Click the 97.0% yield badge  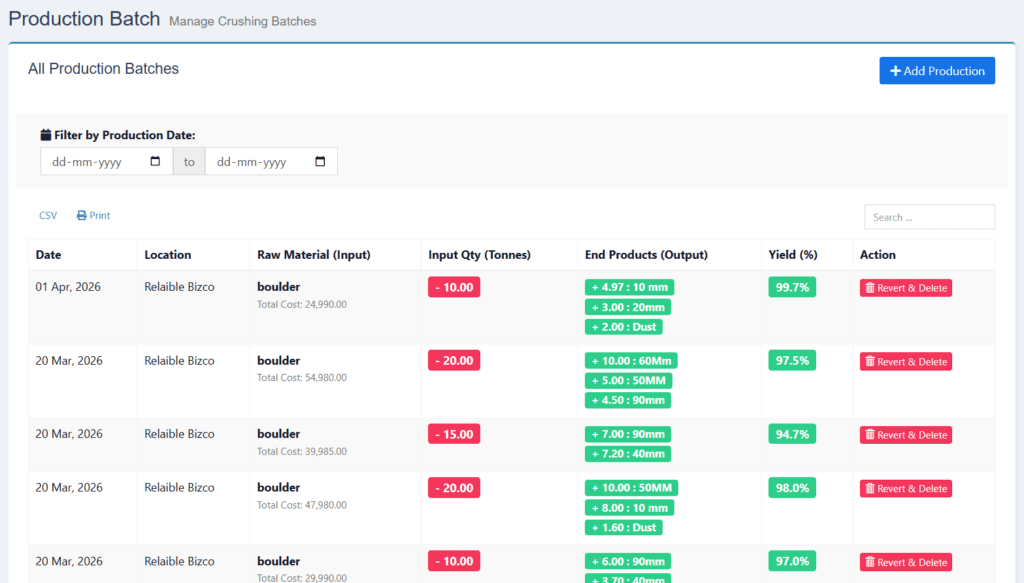[x=792, y=561]
